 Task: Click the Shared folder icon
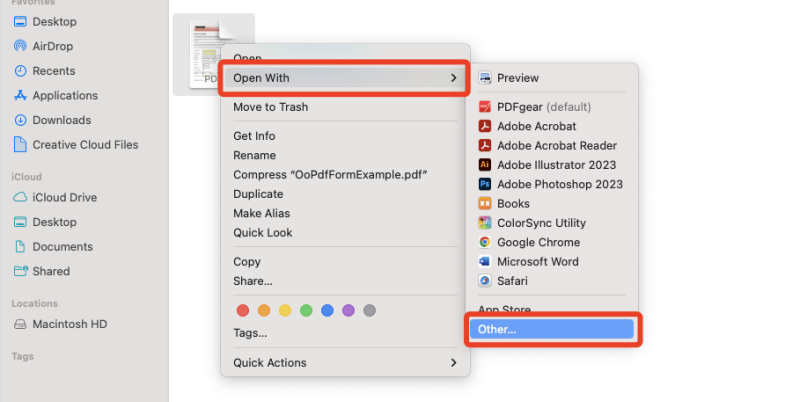coord(20,271)
